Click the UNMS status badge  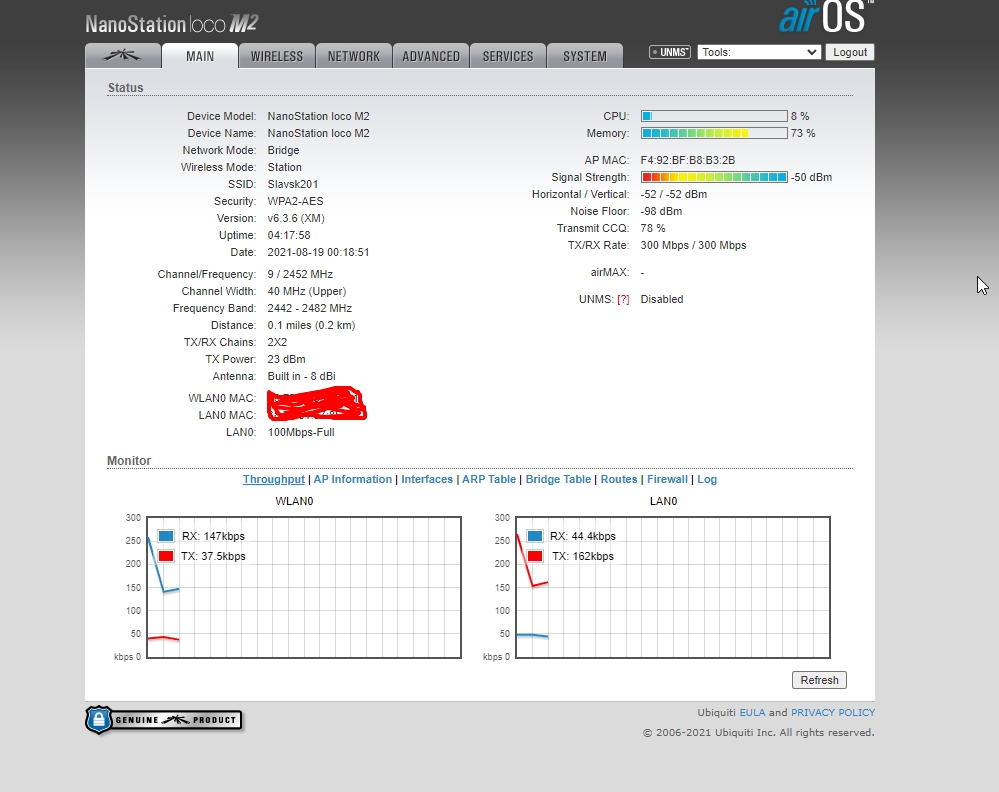670,52
